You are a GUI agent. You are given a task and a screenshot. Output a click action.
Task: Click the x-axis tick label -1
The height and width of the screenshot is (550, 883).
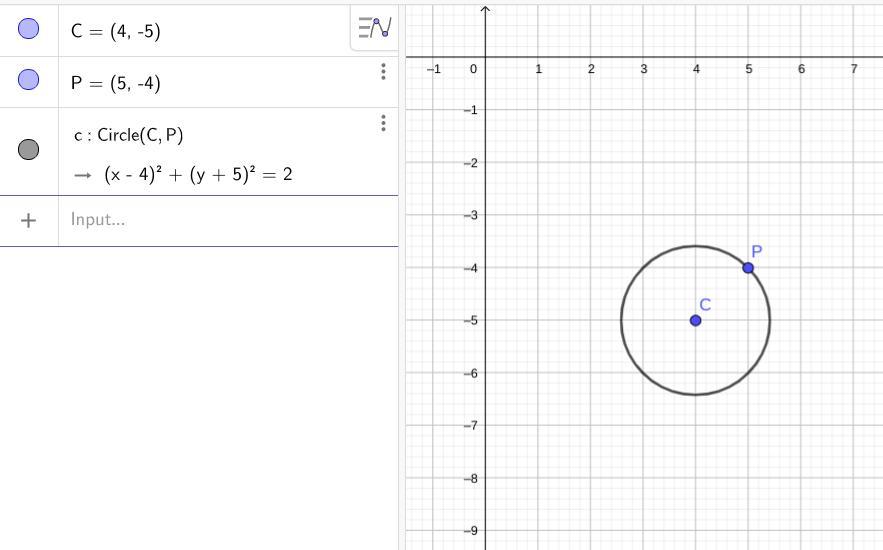pos(433,69)
